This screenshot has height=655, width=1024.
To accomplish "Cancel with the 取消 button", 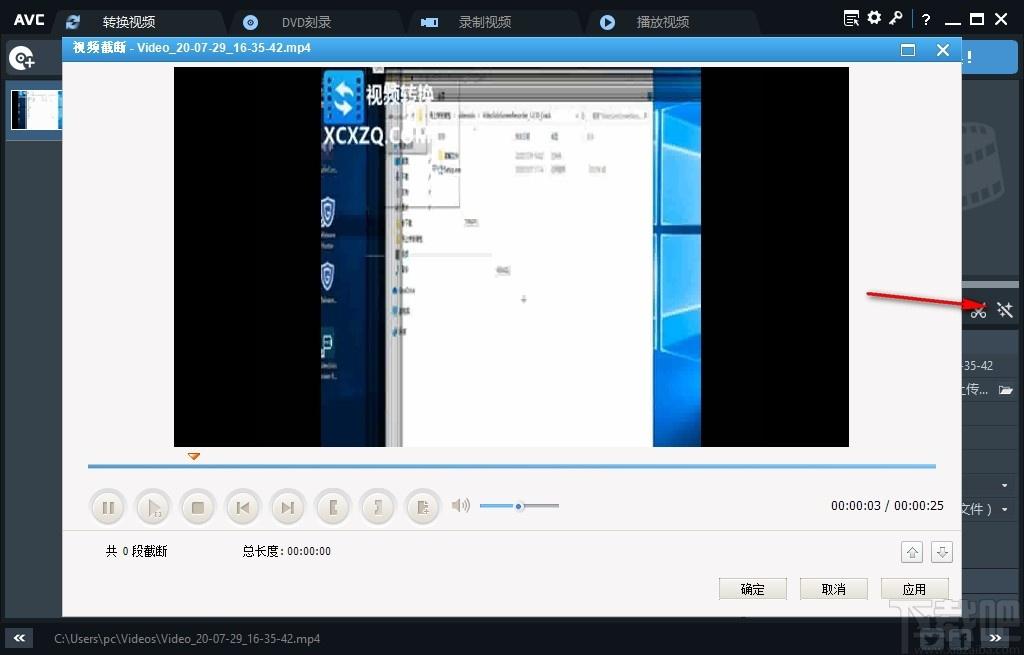I will coord(833,589).
